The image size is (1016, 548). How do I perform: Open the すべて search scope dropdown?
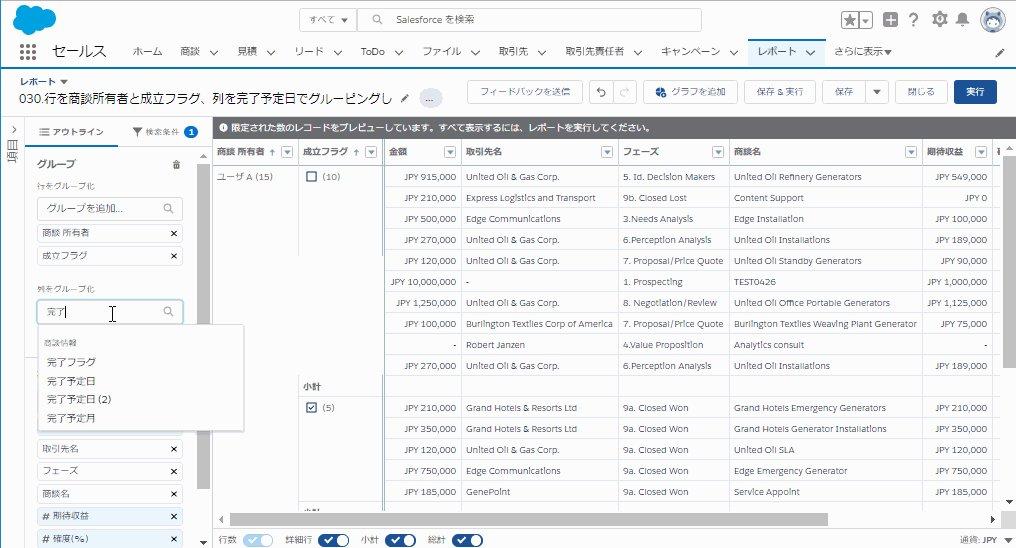[328, 20]
